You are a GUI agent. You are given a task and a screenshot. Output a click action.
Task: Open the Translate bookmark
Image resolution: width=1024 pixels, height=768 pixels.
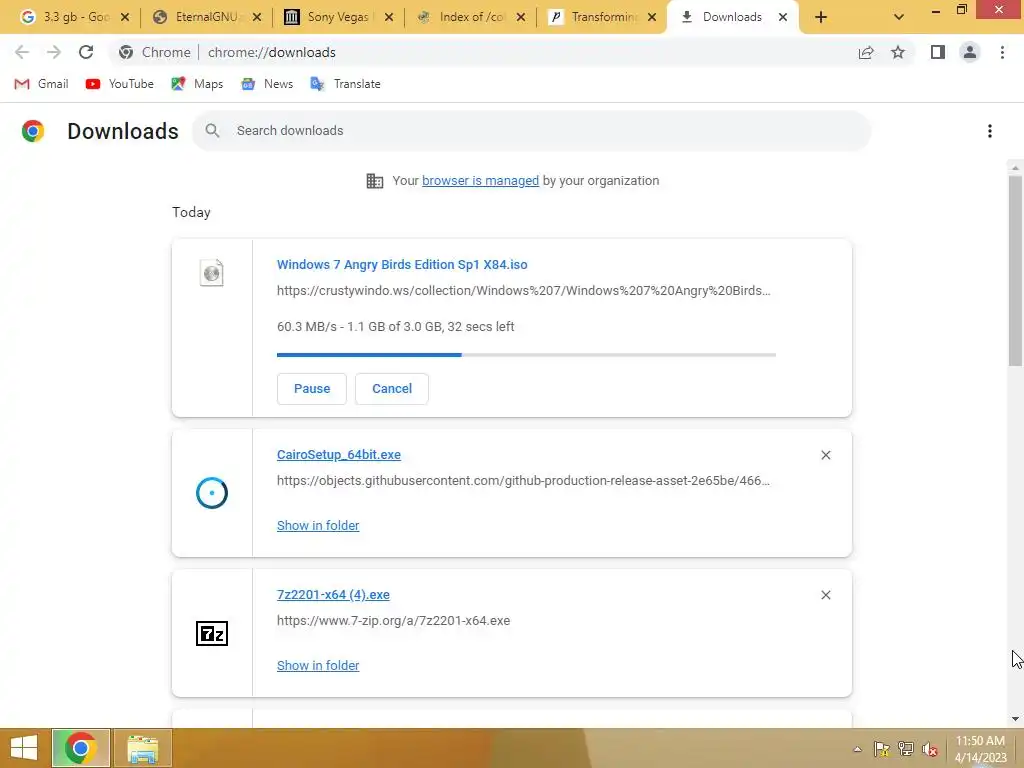(345, 84)
